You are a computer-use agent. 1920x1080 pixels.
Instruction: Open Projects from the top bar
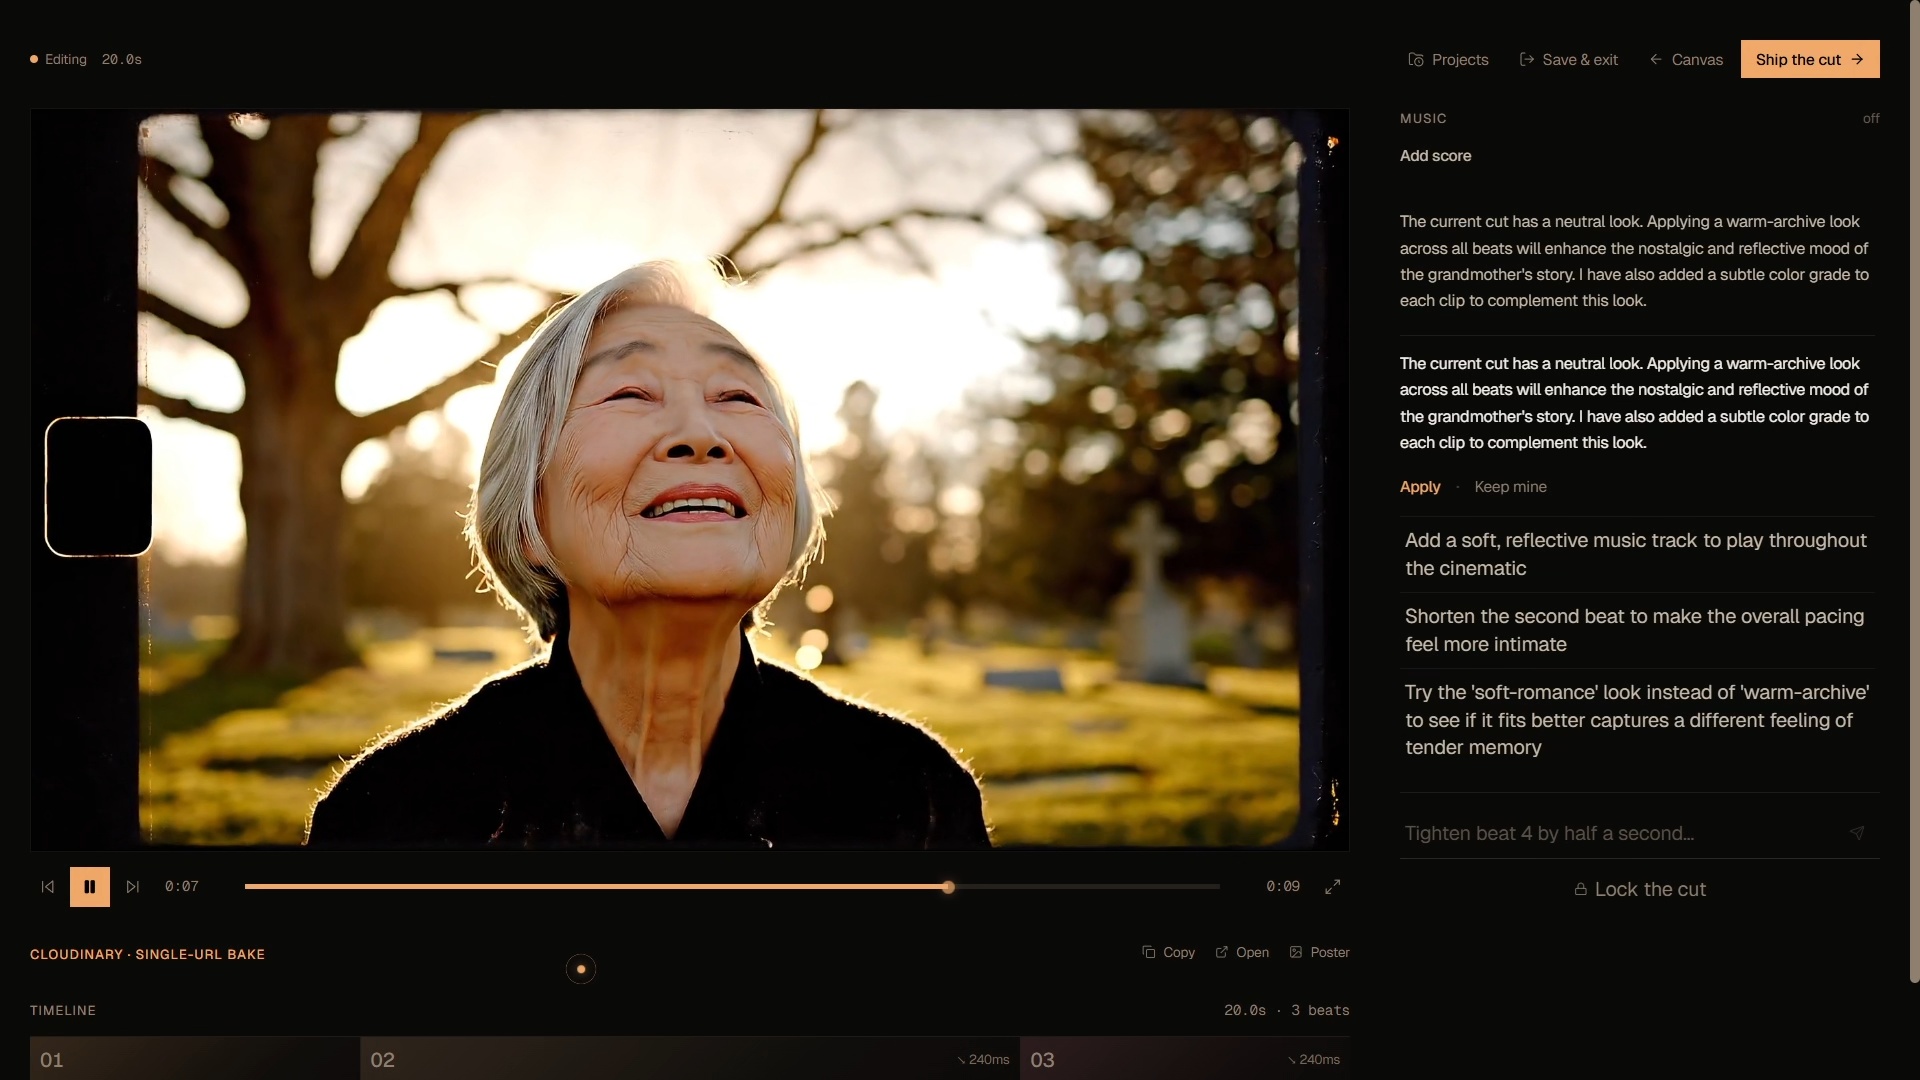1447,60
